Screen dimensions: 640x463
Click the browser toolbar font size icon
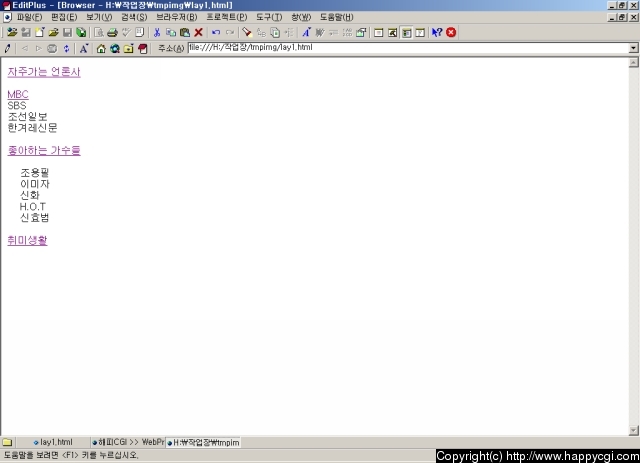(84, 49)
